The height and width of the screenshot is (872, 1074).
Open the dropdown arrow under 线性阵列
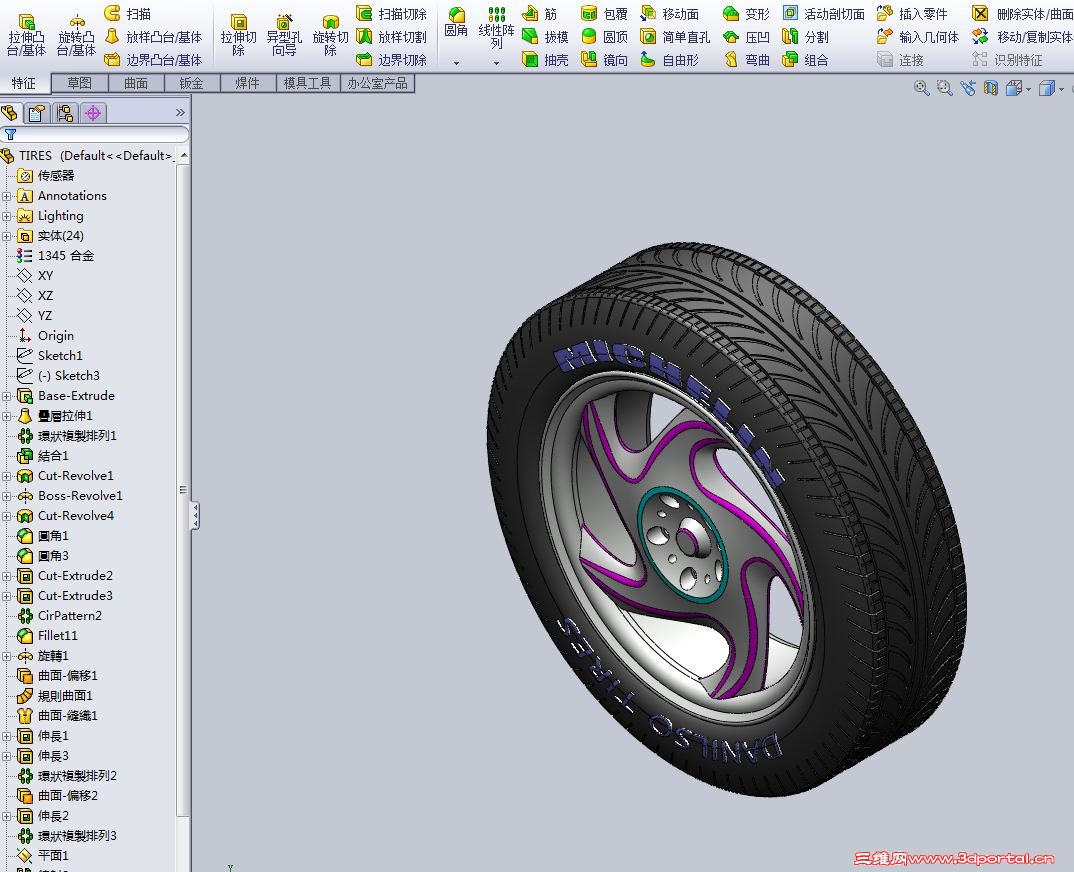tap(497, 63)
